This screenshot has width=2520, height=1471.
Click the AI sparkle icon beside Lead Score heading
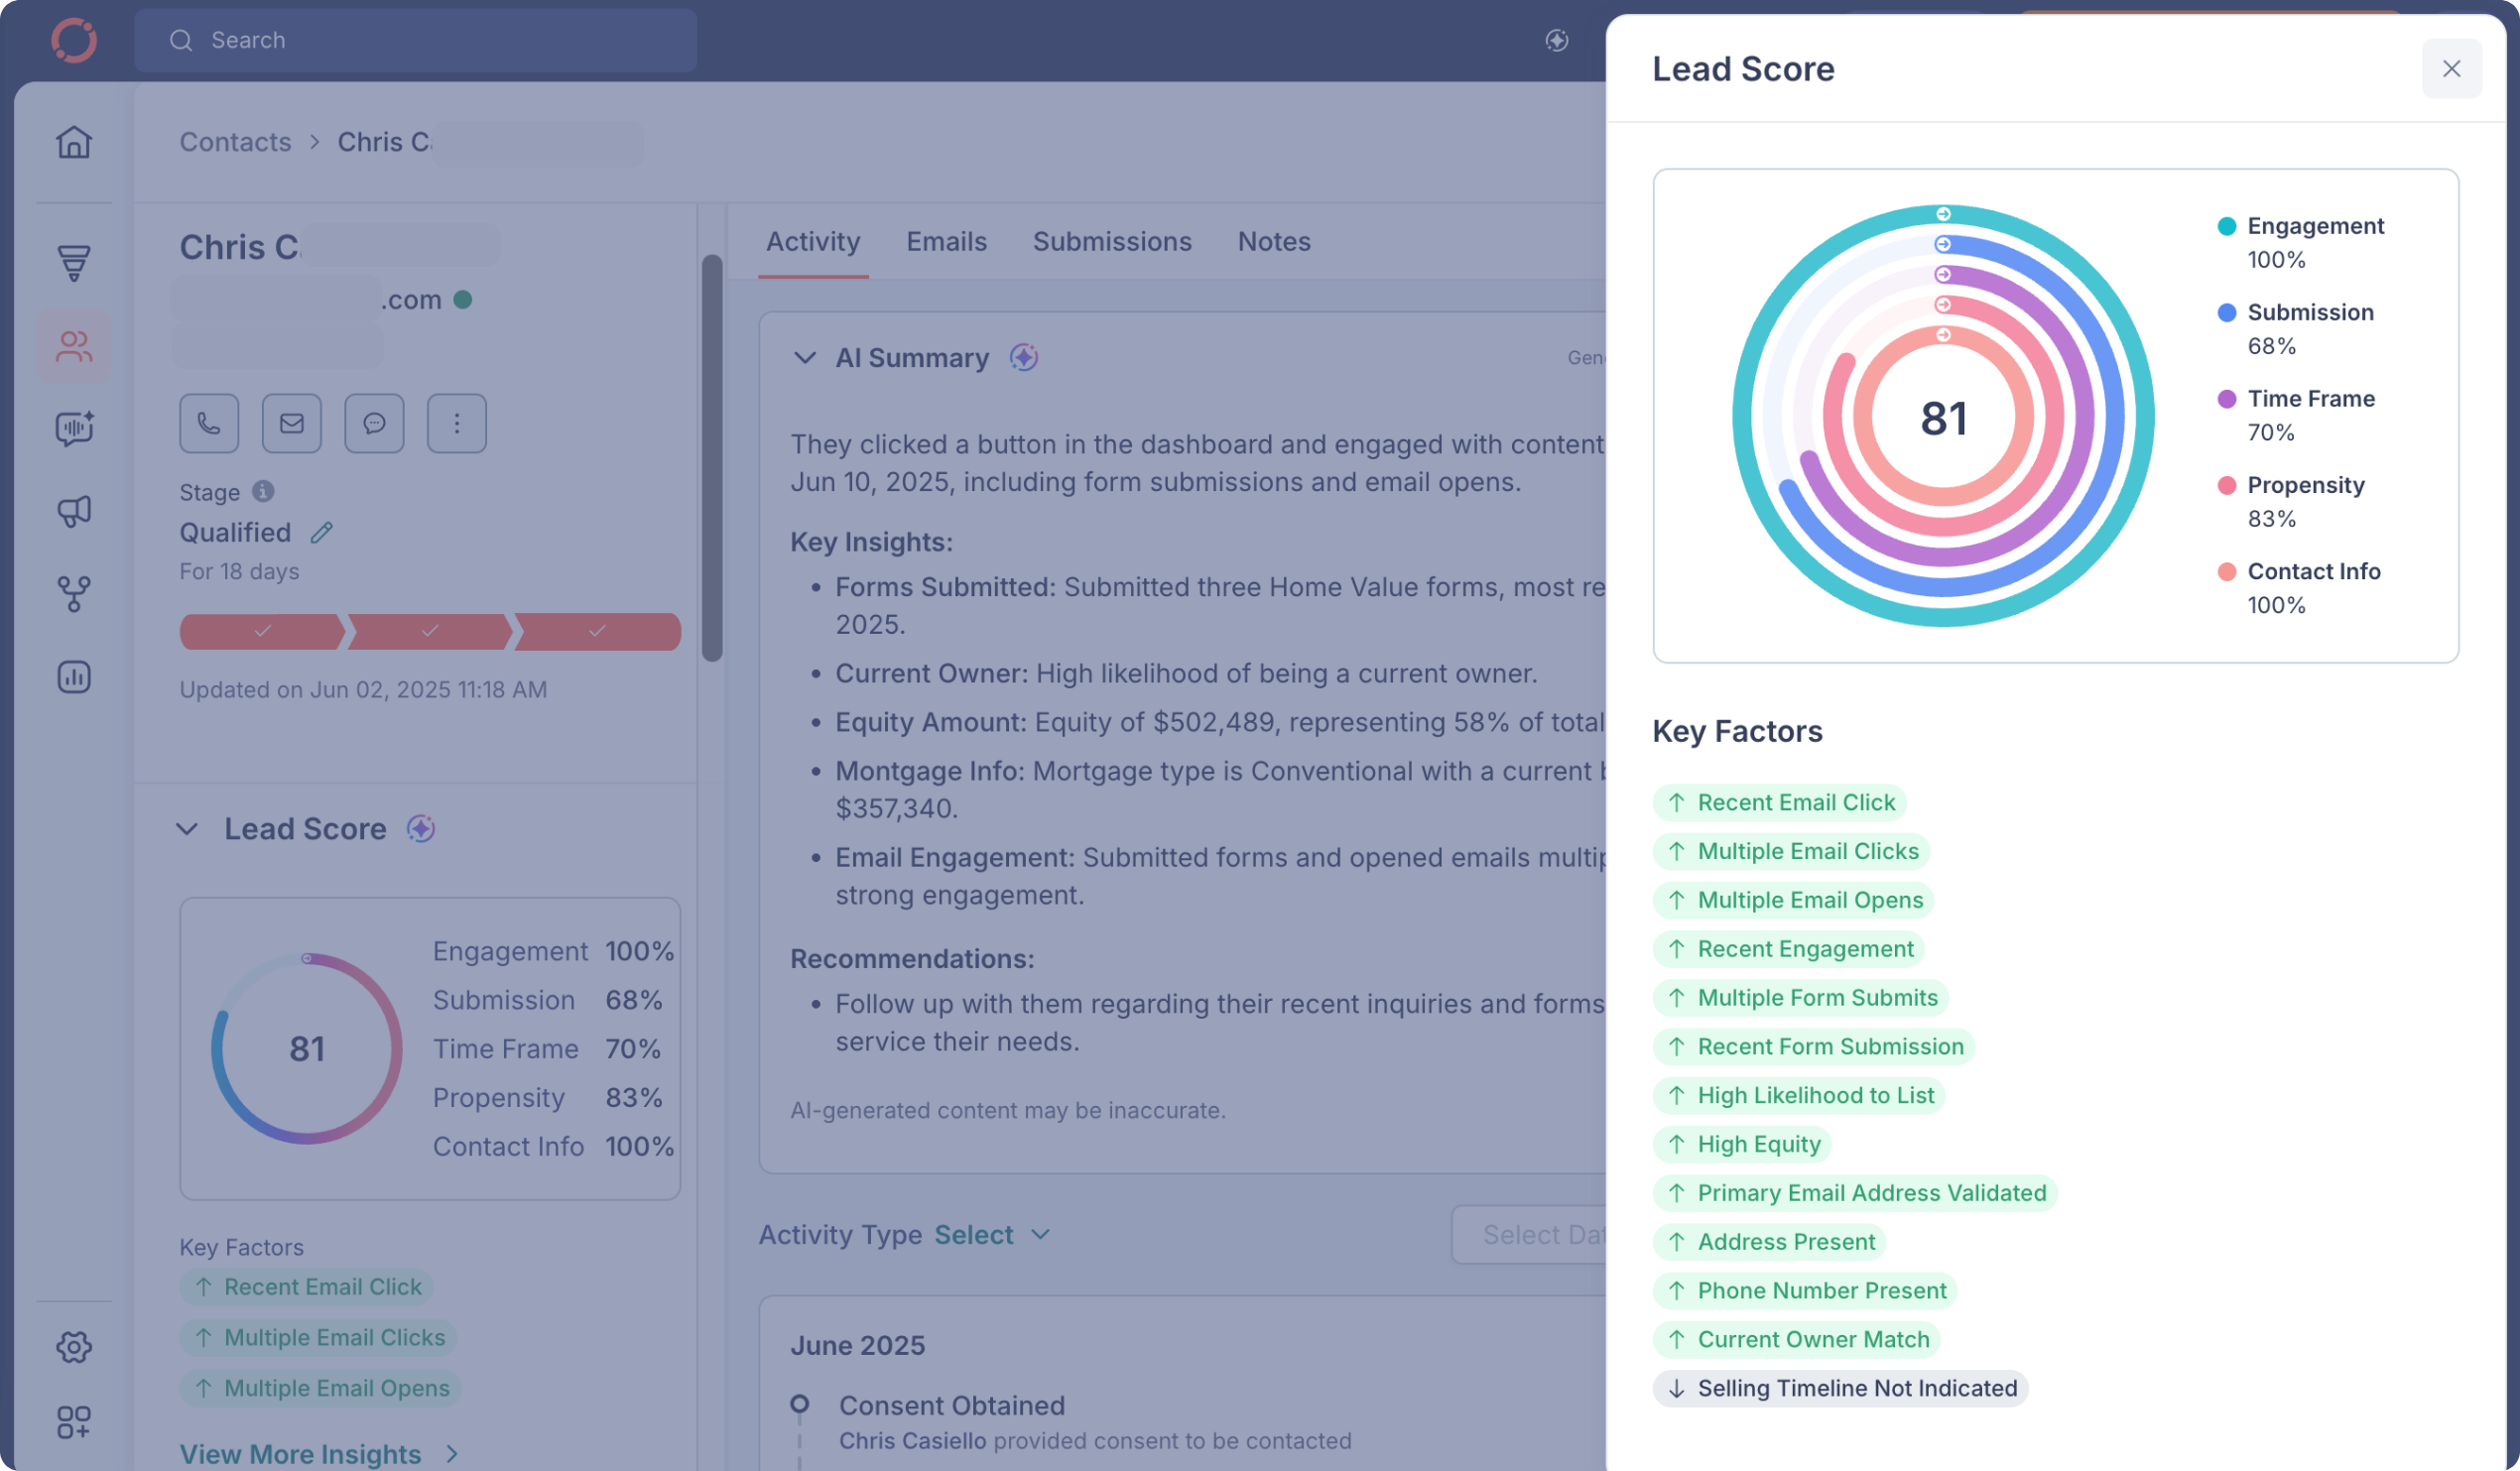[x=421, y=829]
